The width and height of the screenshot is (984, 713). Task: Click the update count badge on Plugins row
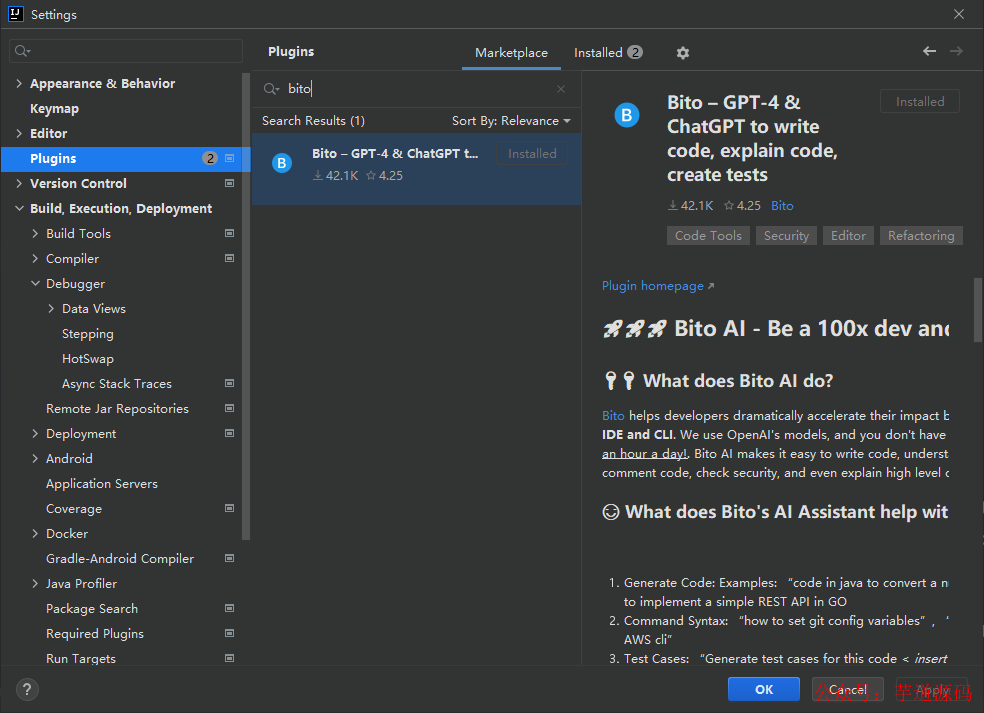tap(210, 158)
